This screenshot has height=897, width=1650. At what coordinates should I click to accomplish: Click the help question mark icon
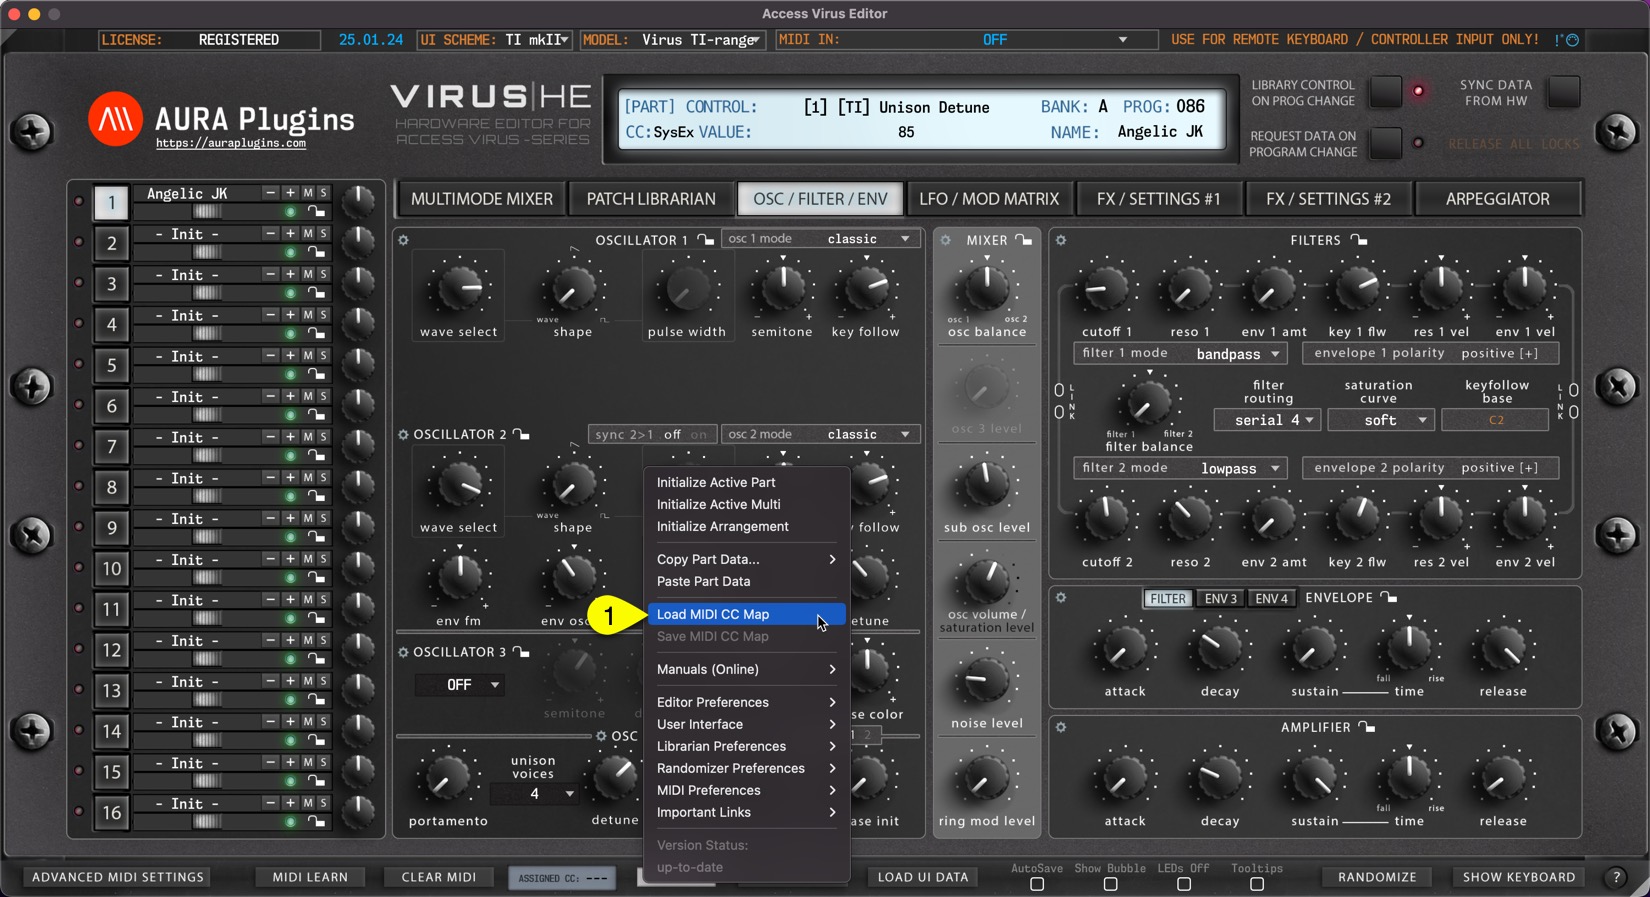click(1616, 877)
